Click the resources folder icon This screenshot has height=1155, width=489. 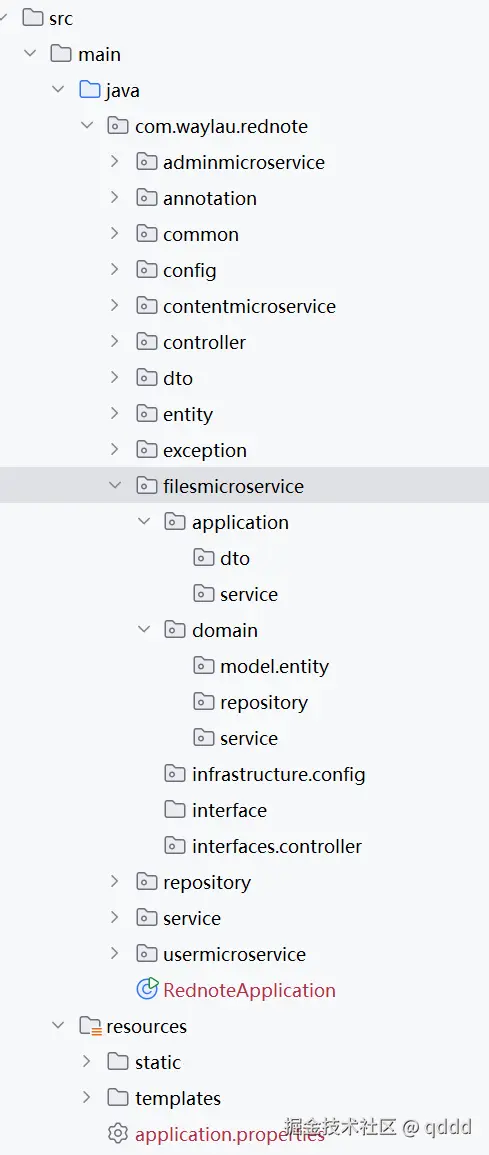pos(90,1026)
